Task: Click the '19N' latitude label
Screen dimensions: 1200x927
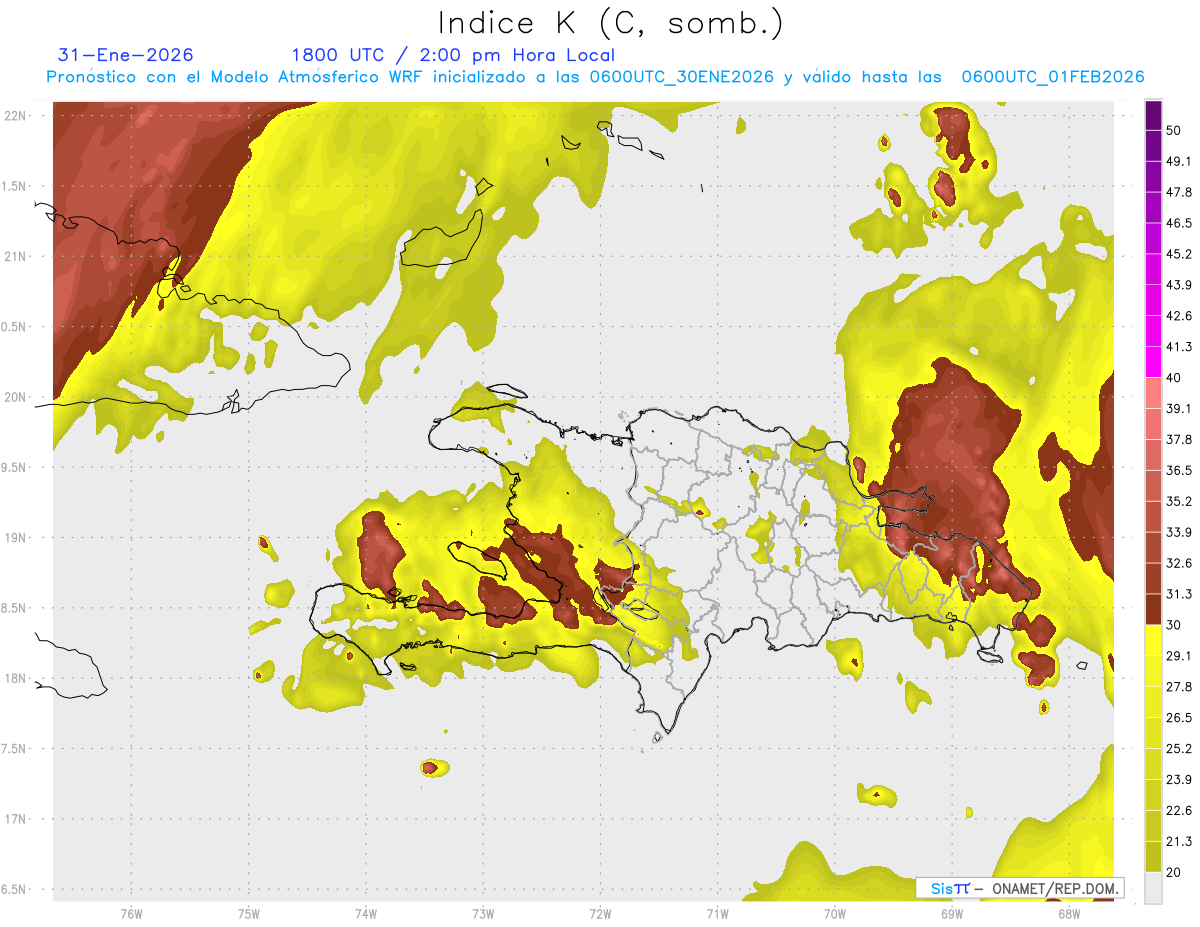Action: pos(16,538)
